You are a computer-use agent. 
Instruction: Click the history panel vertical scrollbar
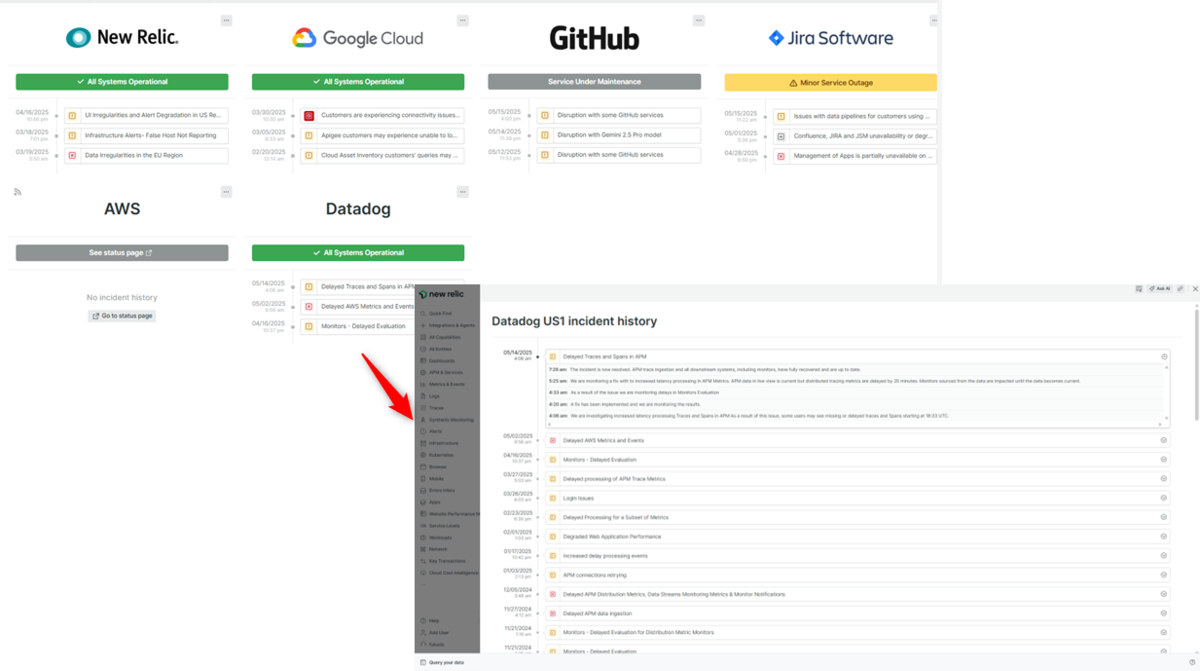coord(1196,365)
